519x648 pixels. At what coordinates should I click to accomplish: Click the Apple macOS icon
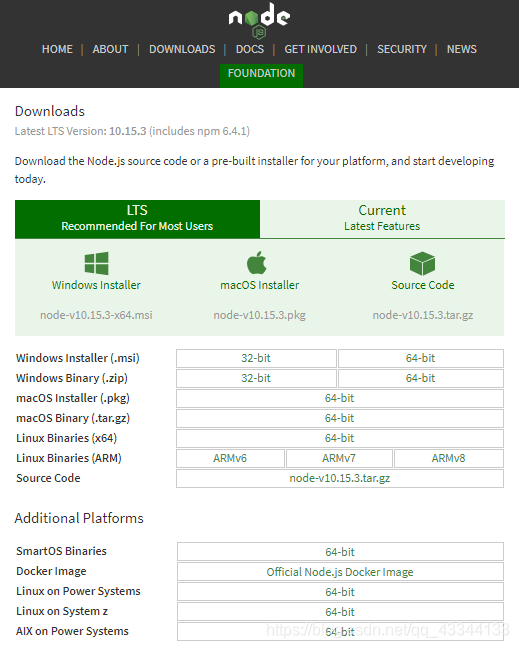(x=257, y=262)
